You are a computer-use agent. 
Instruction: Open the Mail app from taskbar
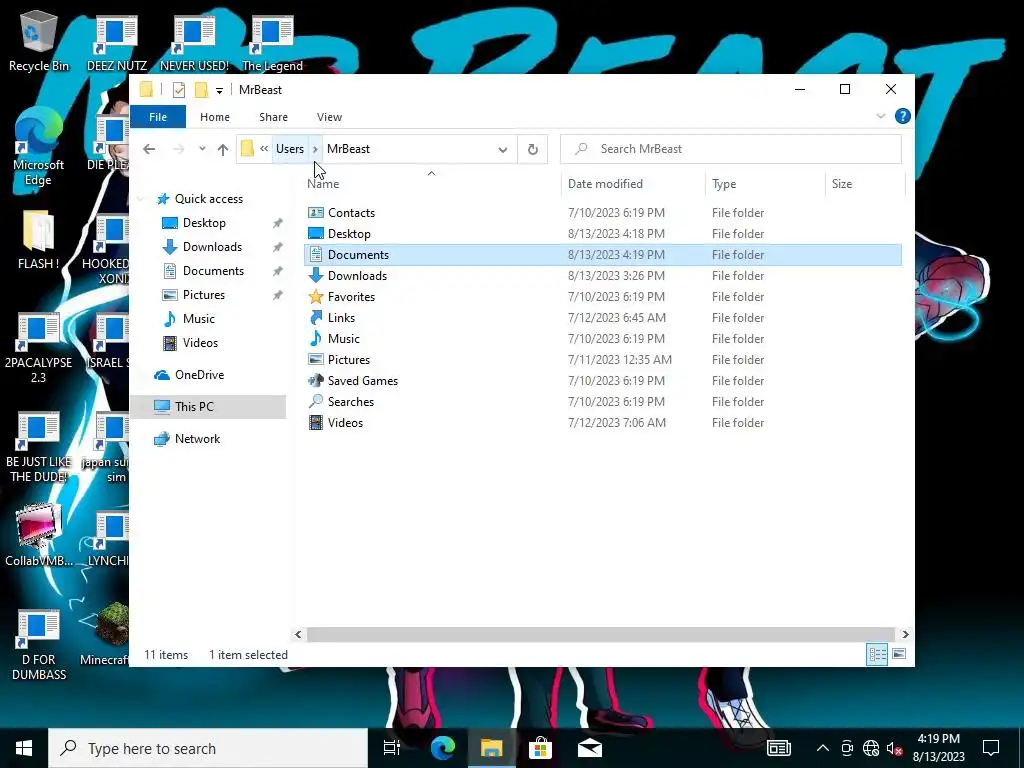pyautogui.click(x=590, y=748)
